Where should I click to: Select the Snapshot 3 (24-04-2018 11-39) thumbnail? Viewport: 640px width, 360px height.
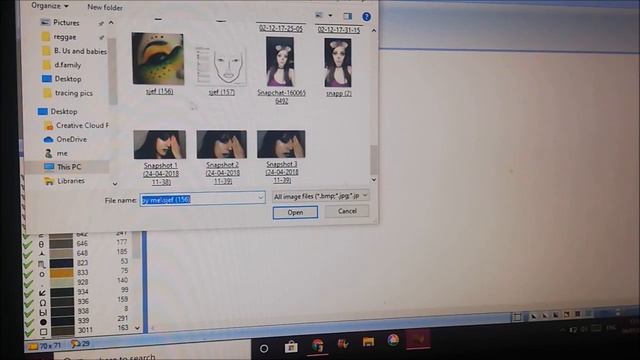(281, 144)
